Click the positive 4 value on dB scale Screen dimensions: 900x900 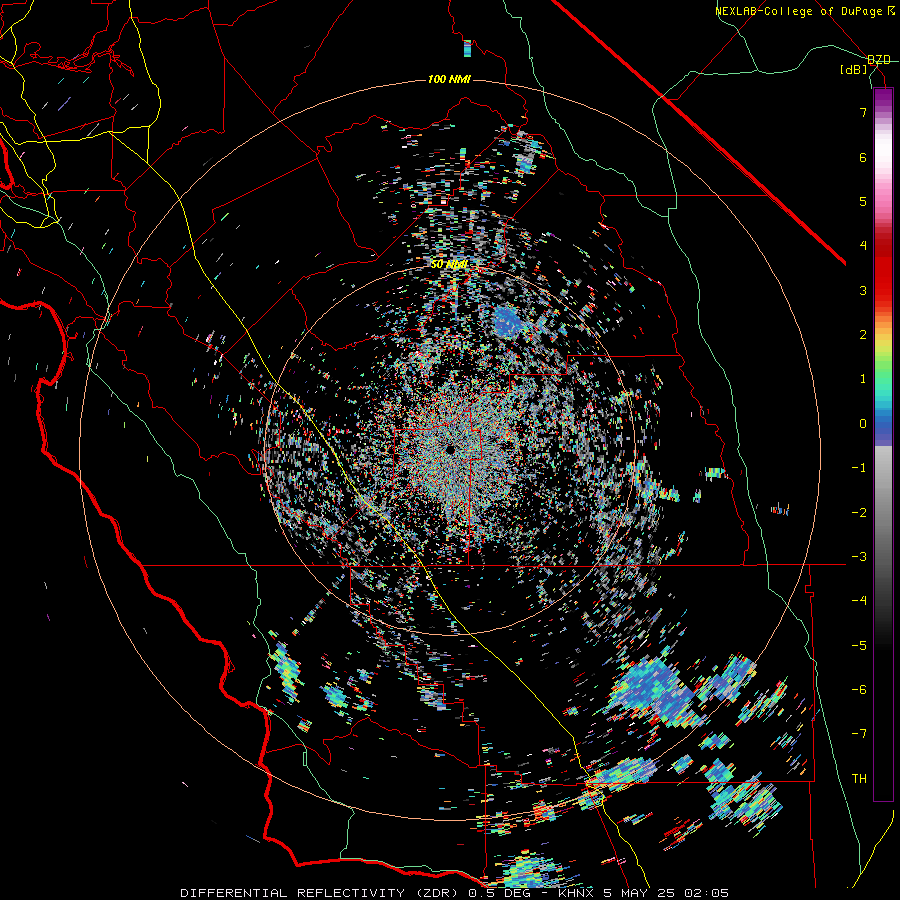coord(863,246)
